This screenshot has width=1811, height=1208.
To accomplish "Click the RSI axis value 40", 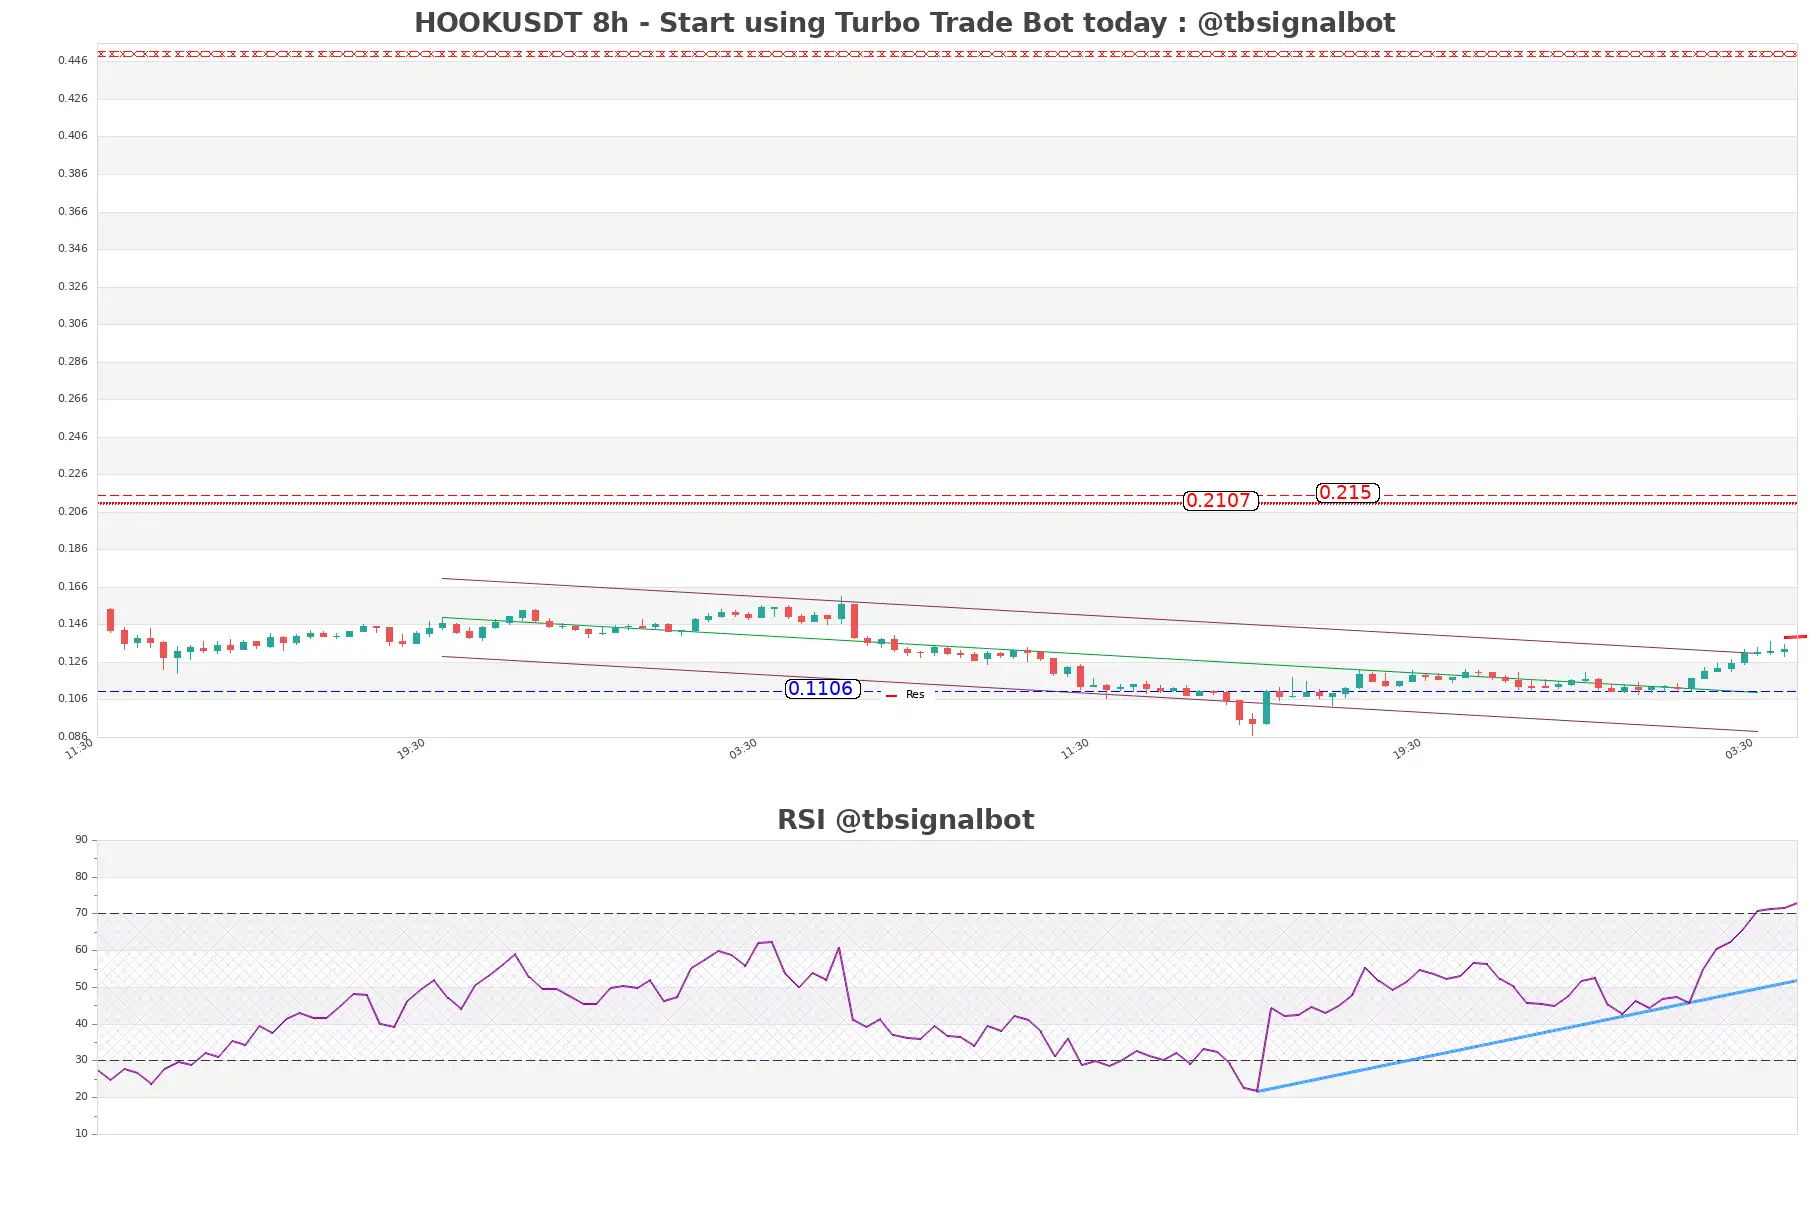I will tap(81, 1023).
